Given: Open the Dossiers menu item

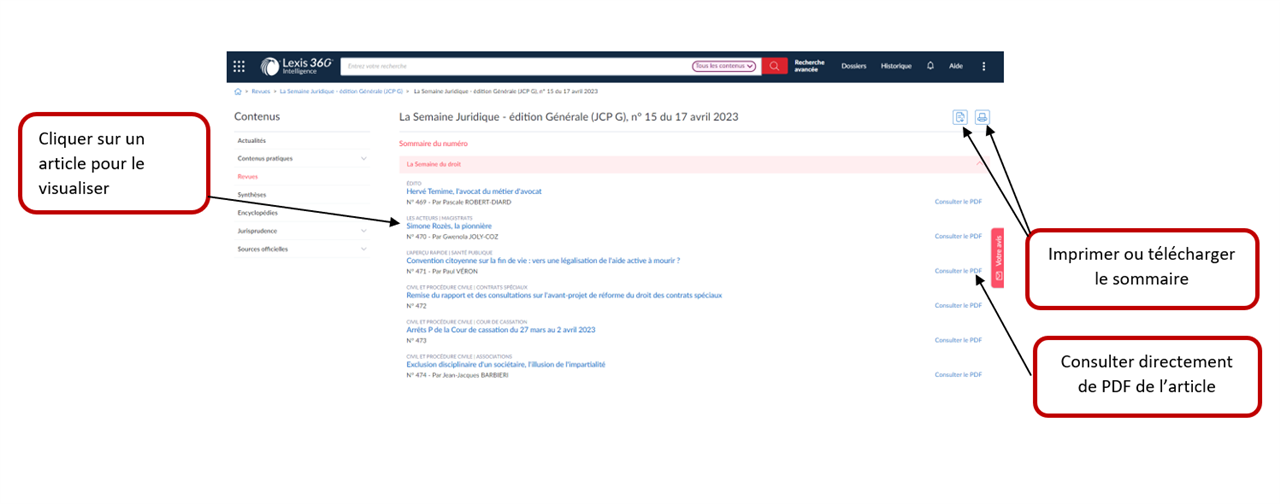Looking at the screenshot, I should [853, 66].
